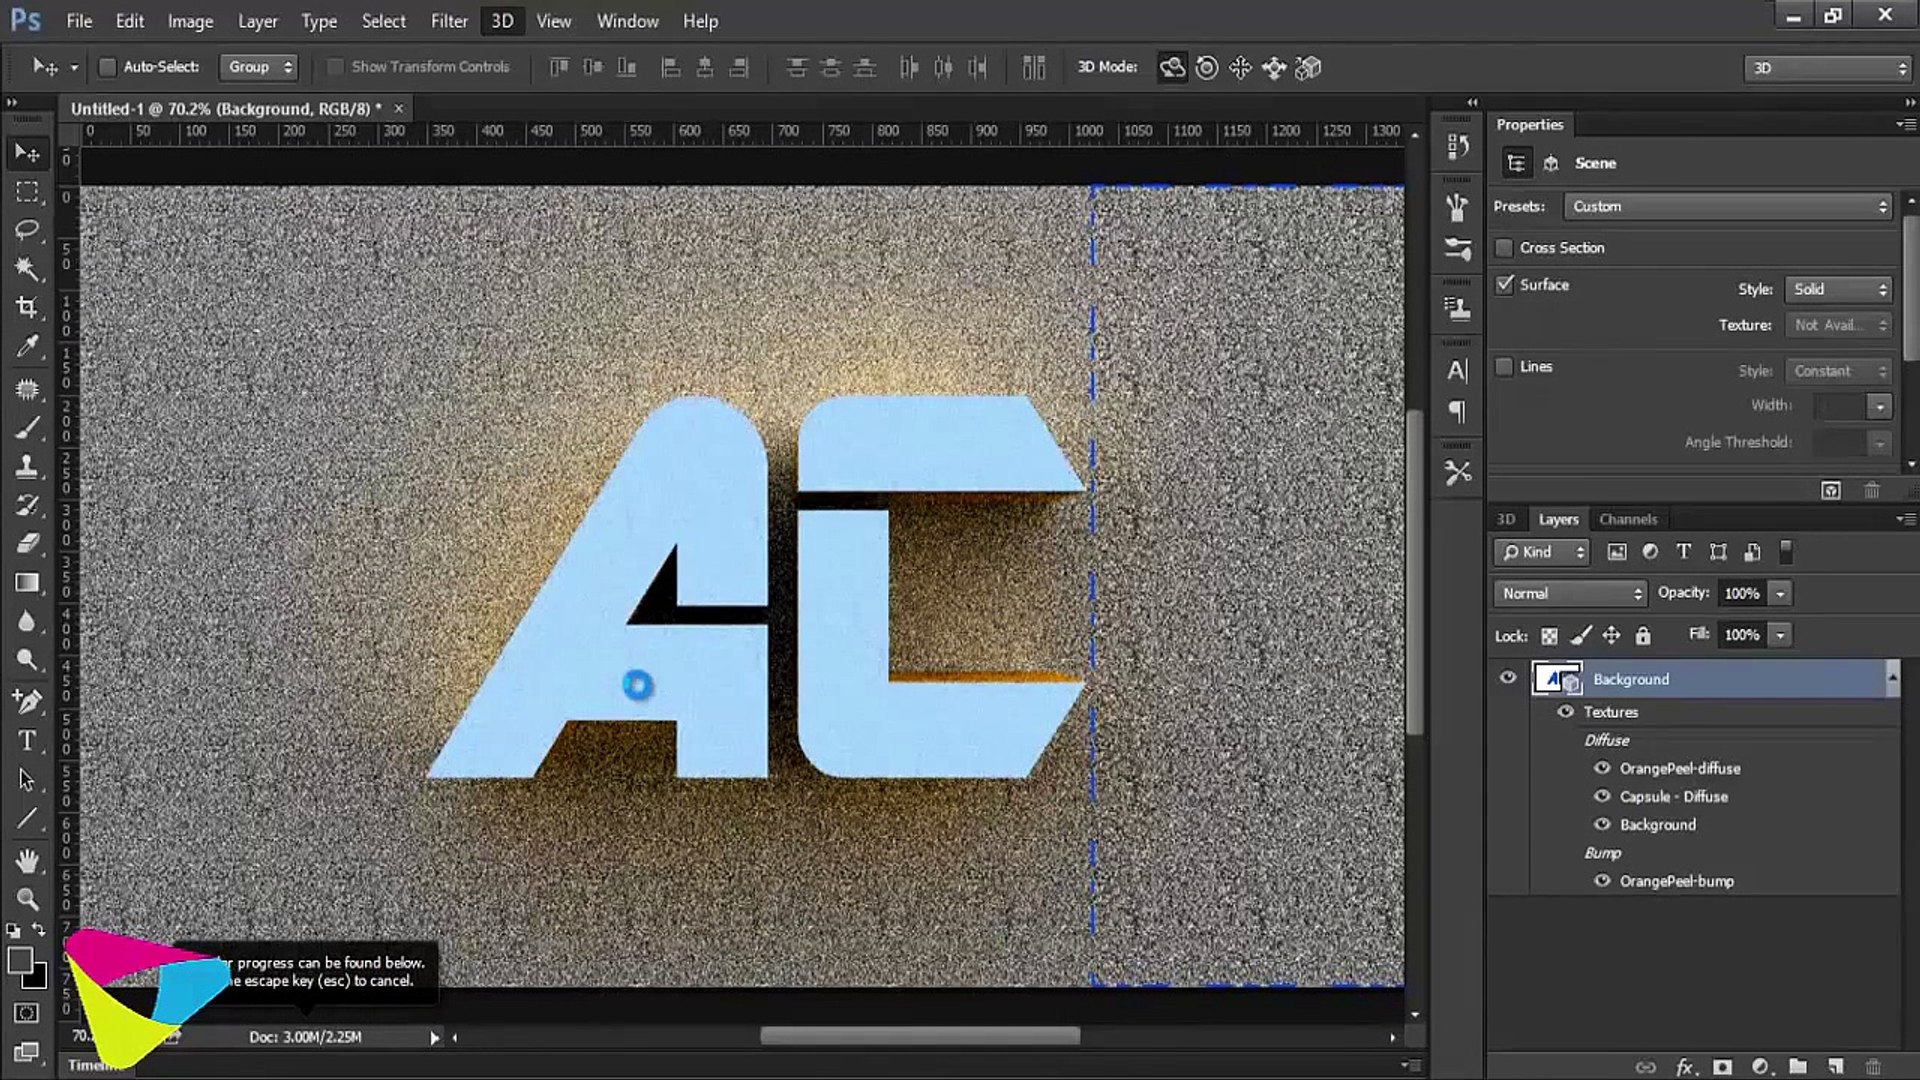Select the Crop tool
Screen dimensions: 1920x1080
pyautogui.click(x=27, y=307)
